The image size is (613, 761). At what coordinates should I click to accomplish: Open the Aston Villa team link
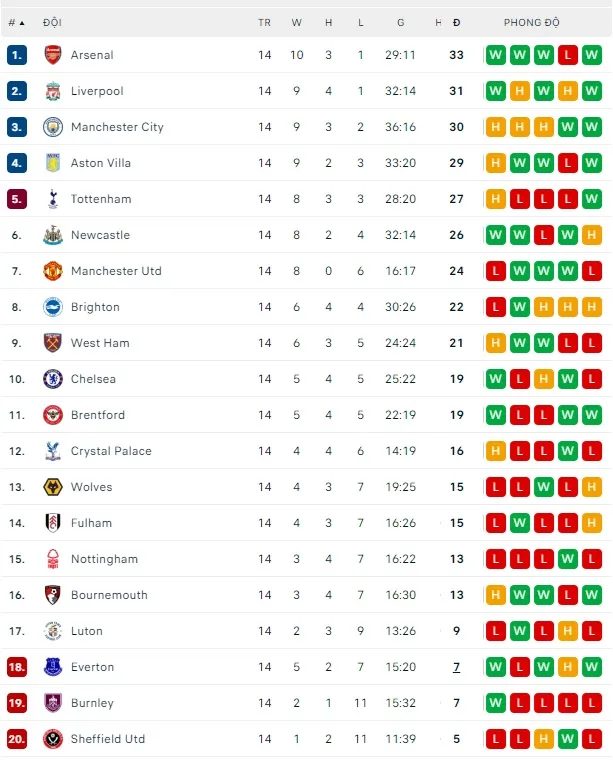(100, 163)
